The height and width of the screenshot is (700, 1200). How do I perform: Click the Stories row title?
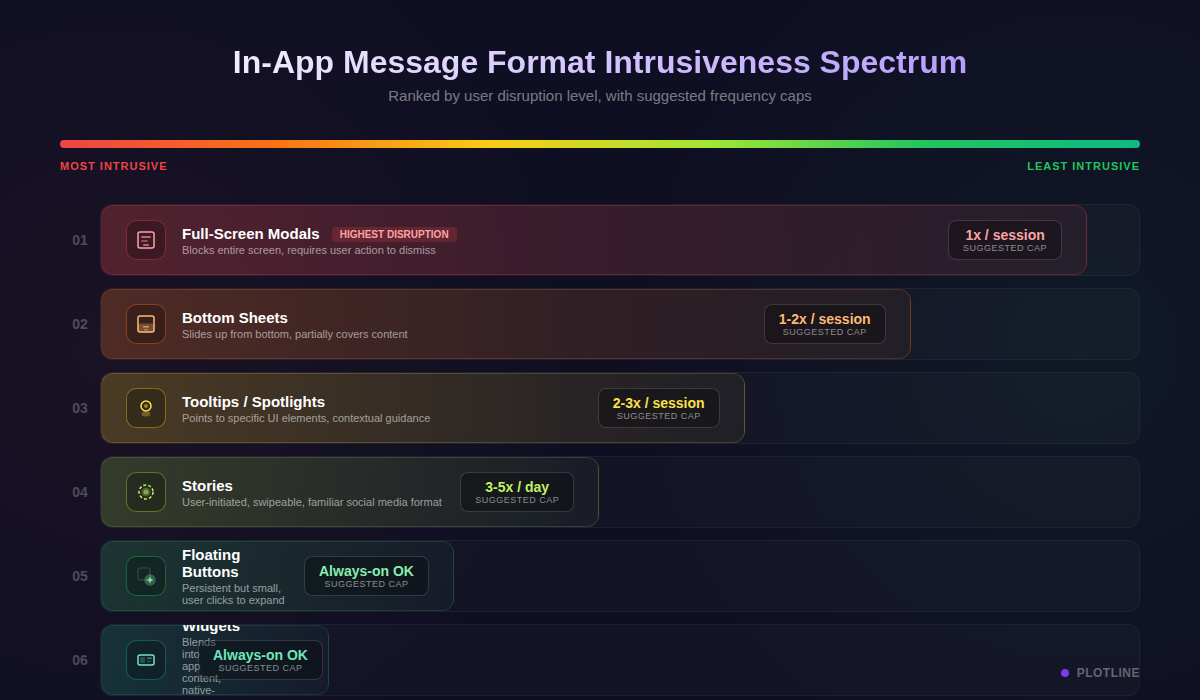[x=207, y=486]
